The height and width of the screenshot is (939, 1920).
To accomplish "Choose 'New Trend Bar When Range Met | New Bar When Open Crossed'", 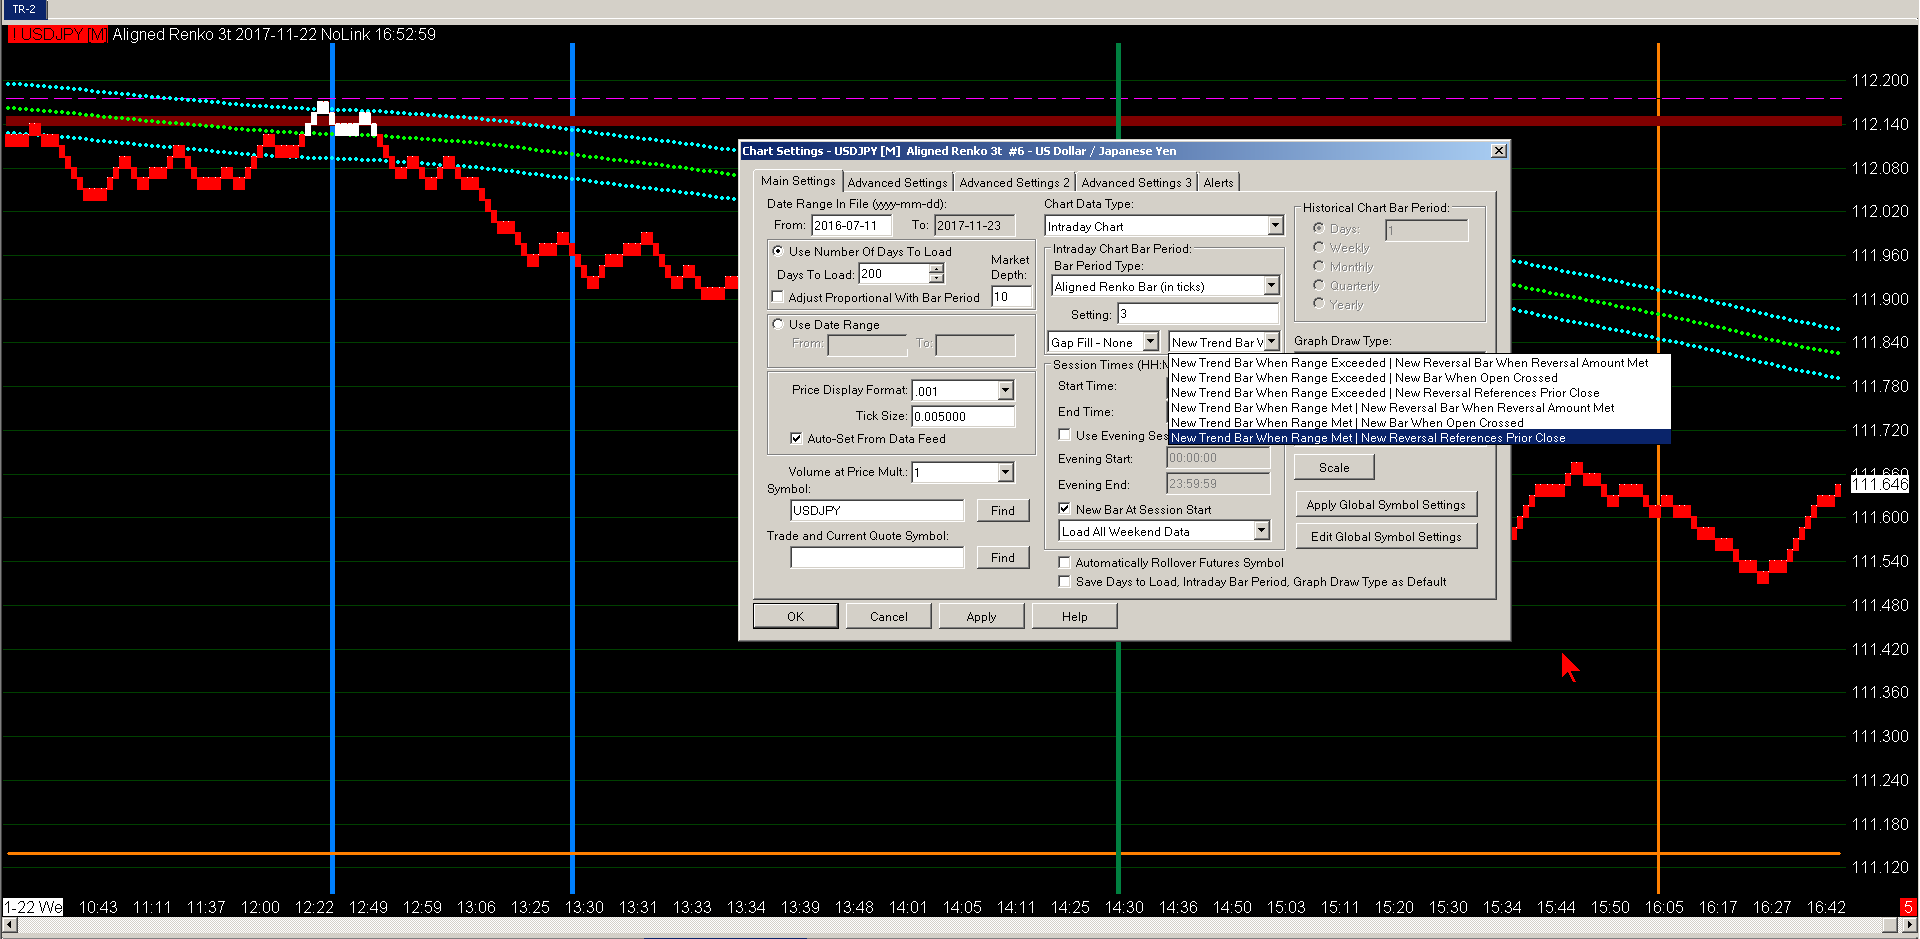I will (x=1347, y=423).
